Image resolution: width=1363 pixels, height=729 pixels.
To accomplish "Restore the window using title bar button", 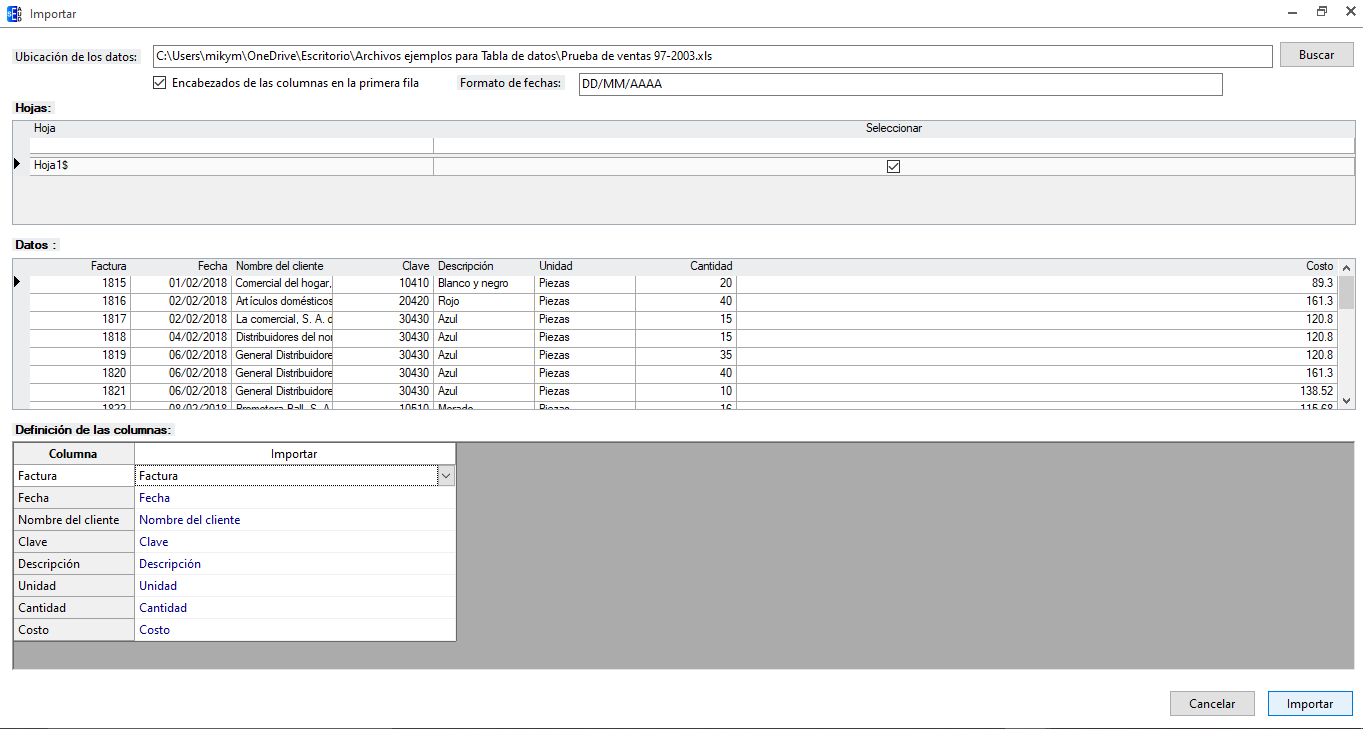I will pyautogui.click(x=1321, y=13).
